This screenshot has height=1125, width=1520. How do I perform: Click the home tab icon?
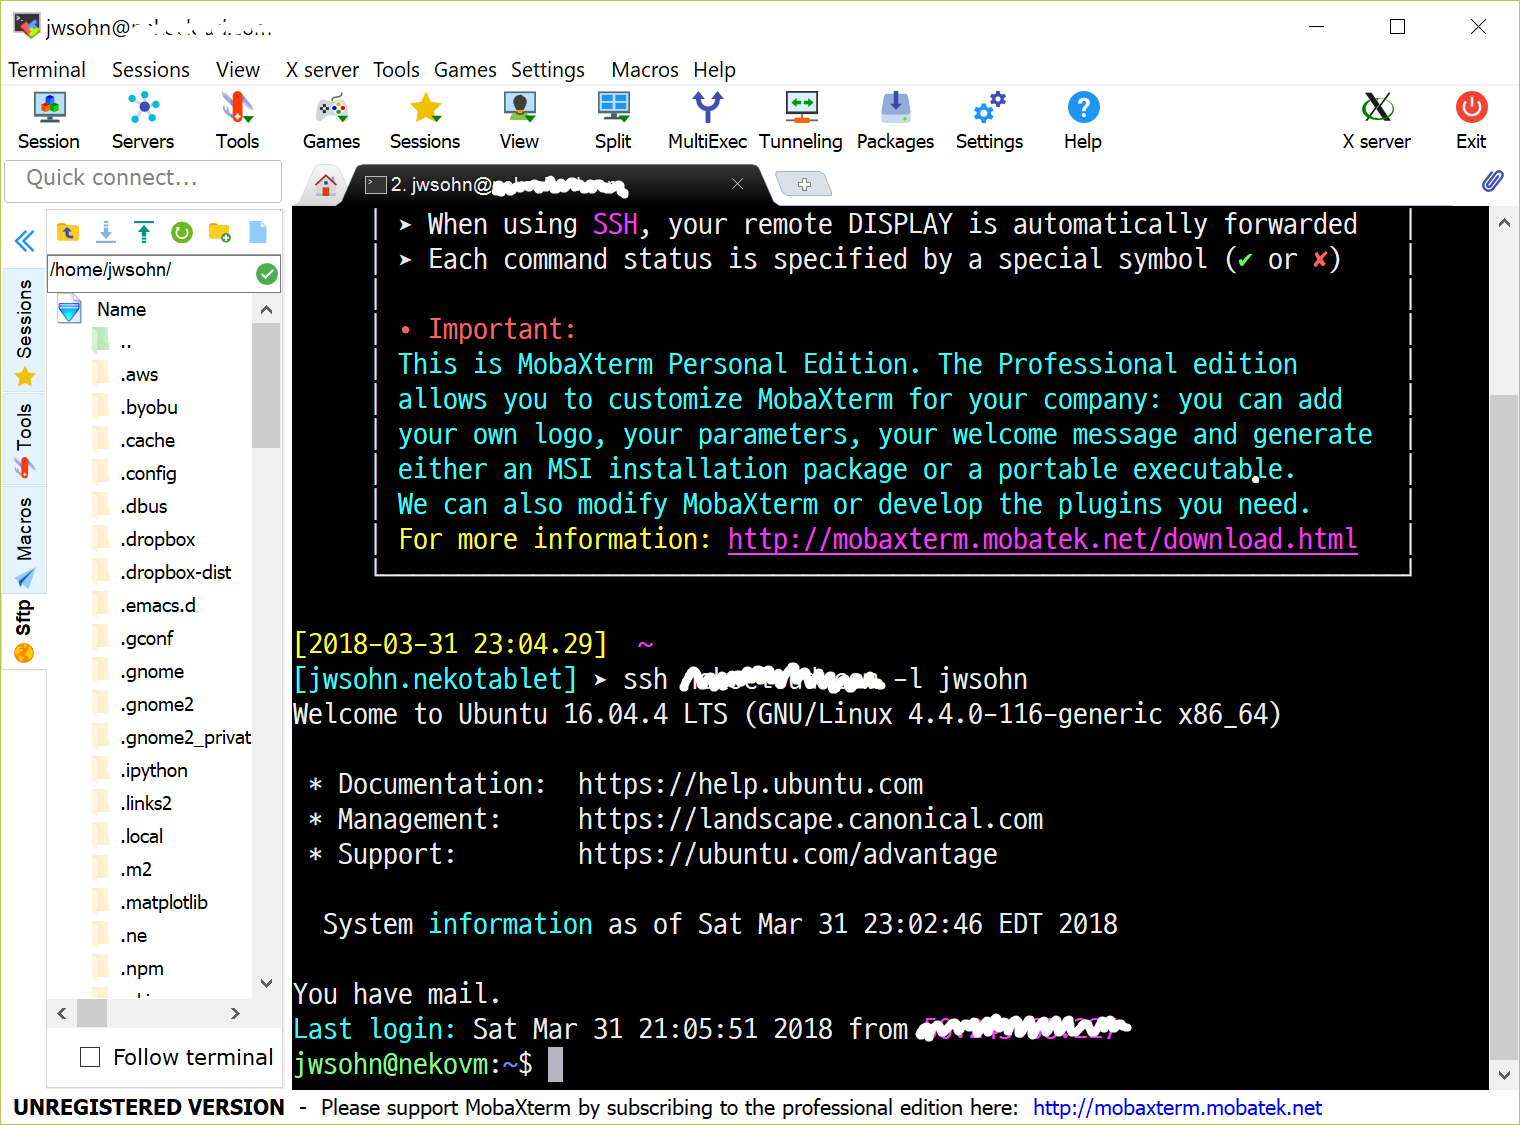325,184
